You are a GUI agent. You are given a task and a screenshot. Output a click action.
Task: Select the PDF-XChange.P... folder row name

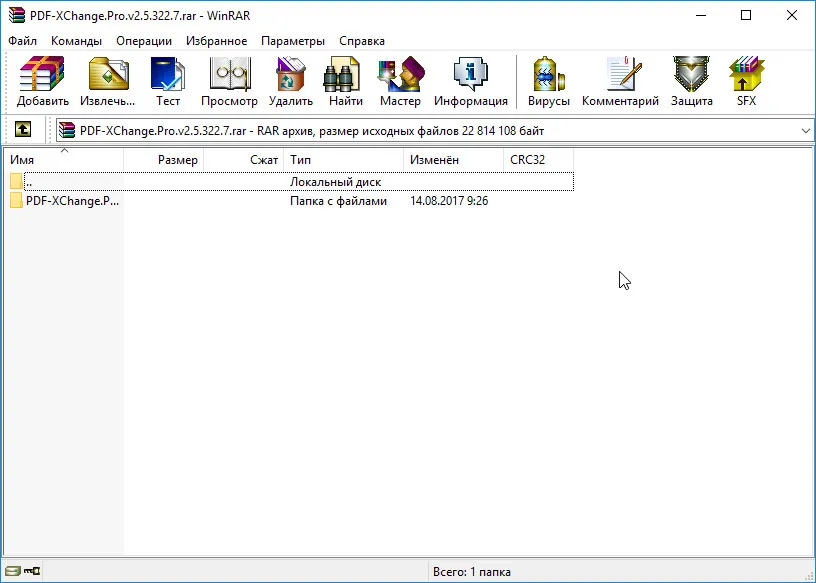point(72,201)
